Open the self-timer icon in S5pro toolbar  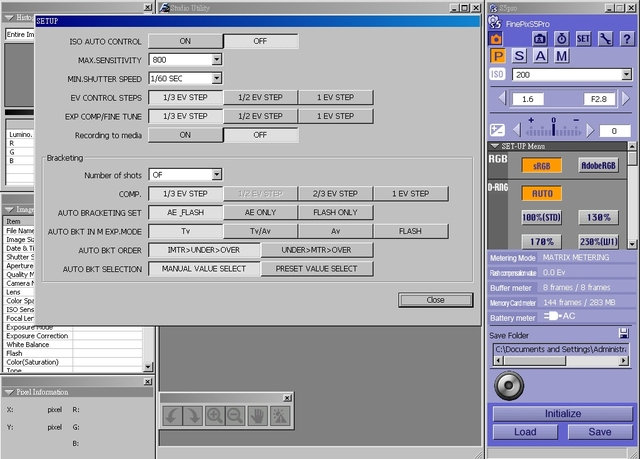562,39
